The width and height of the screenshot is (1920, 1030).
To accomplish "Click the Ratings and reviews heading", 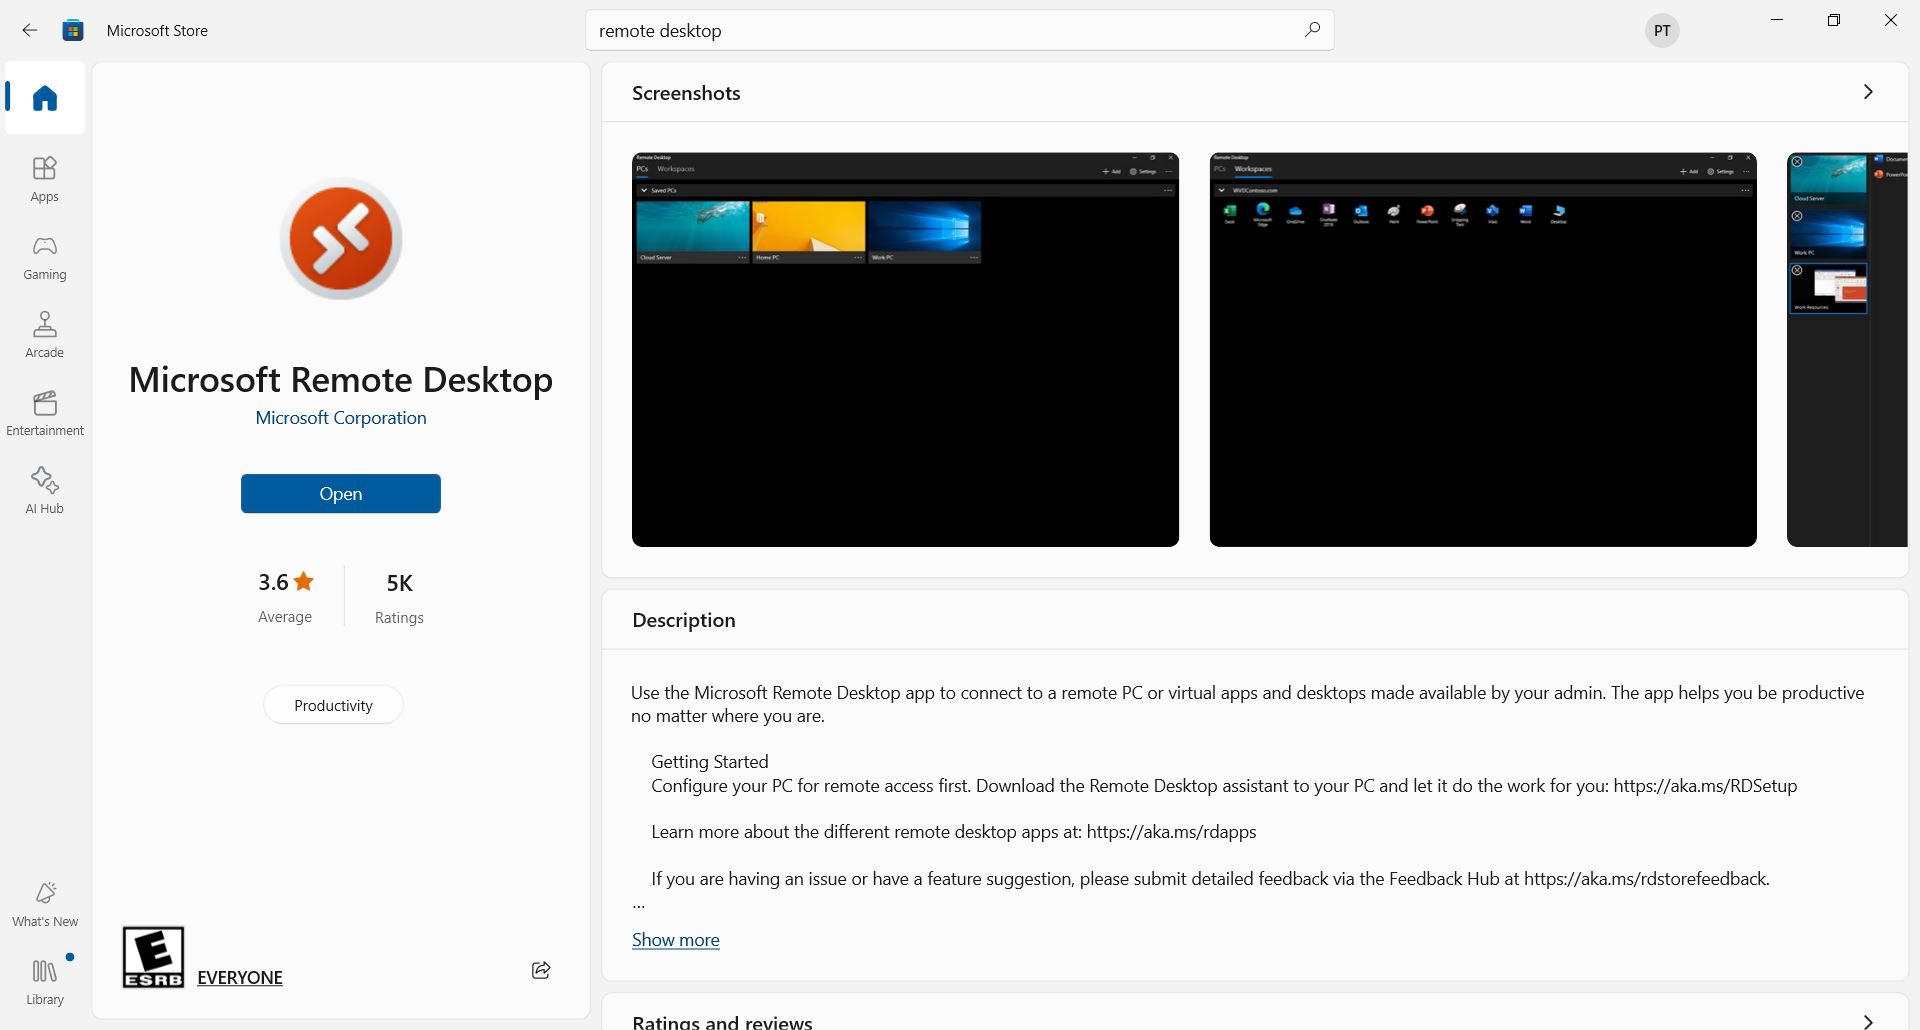I will pos(722,1021).
